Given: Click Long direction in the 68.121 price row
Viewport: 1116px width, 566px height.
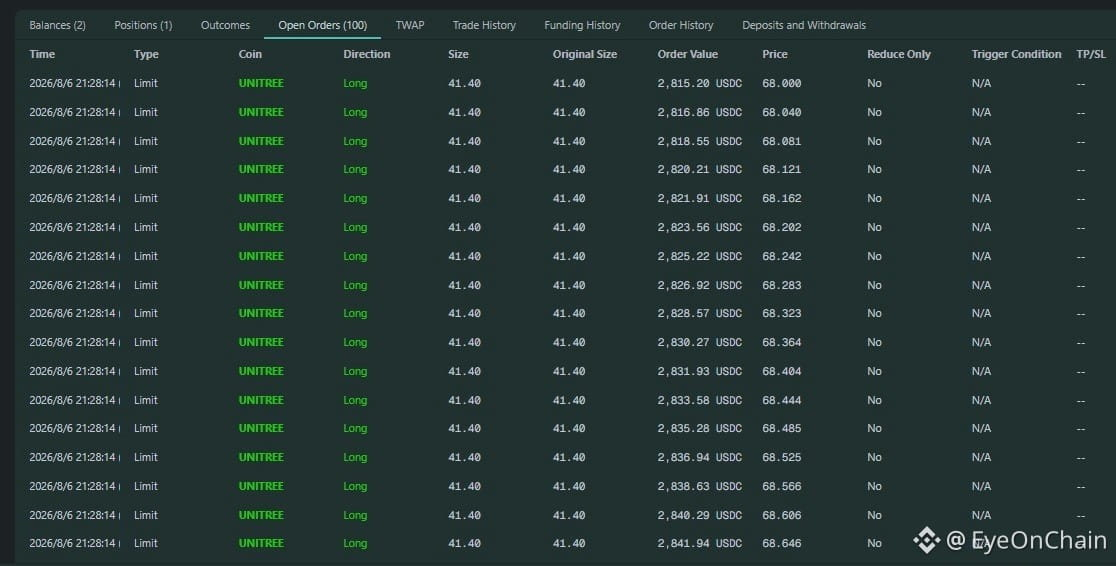Looking at the screenshot, I should click(355, 169).
